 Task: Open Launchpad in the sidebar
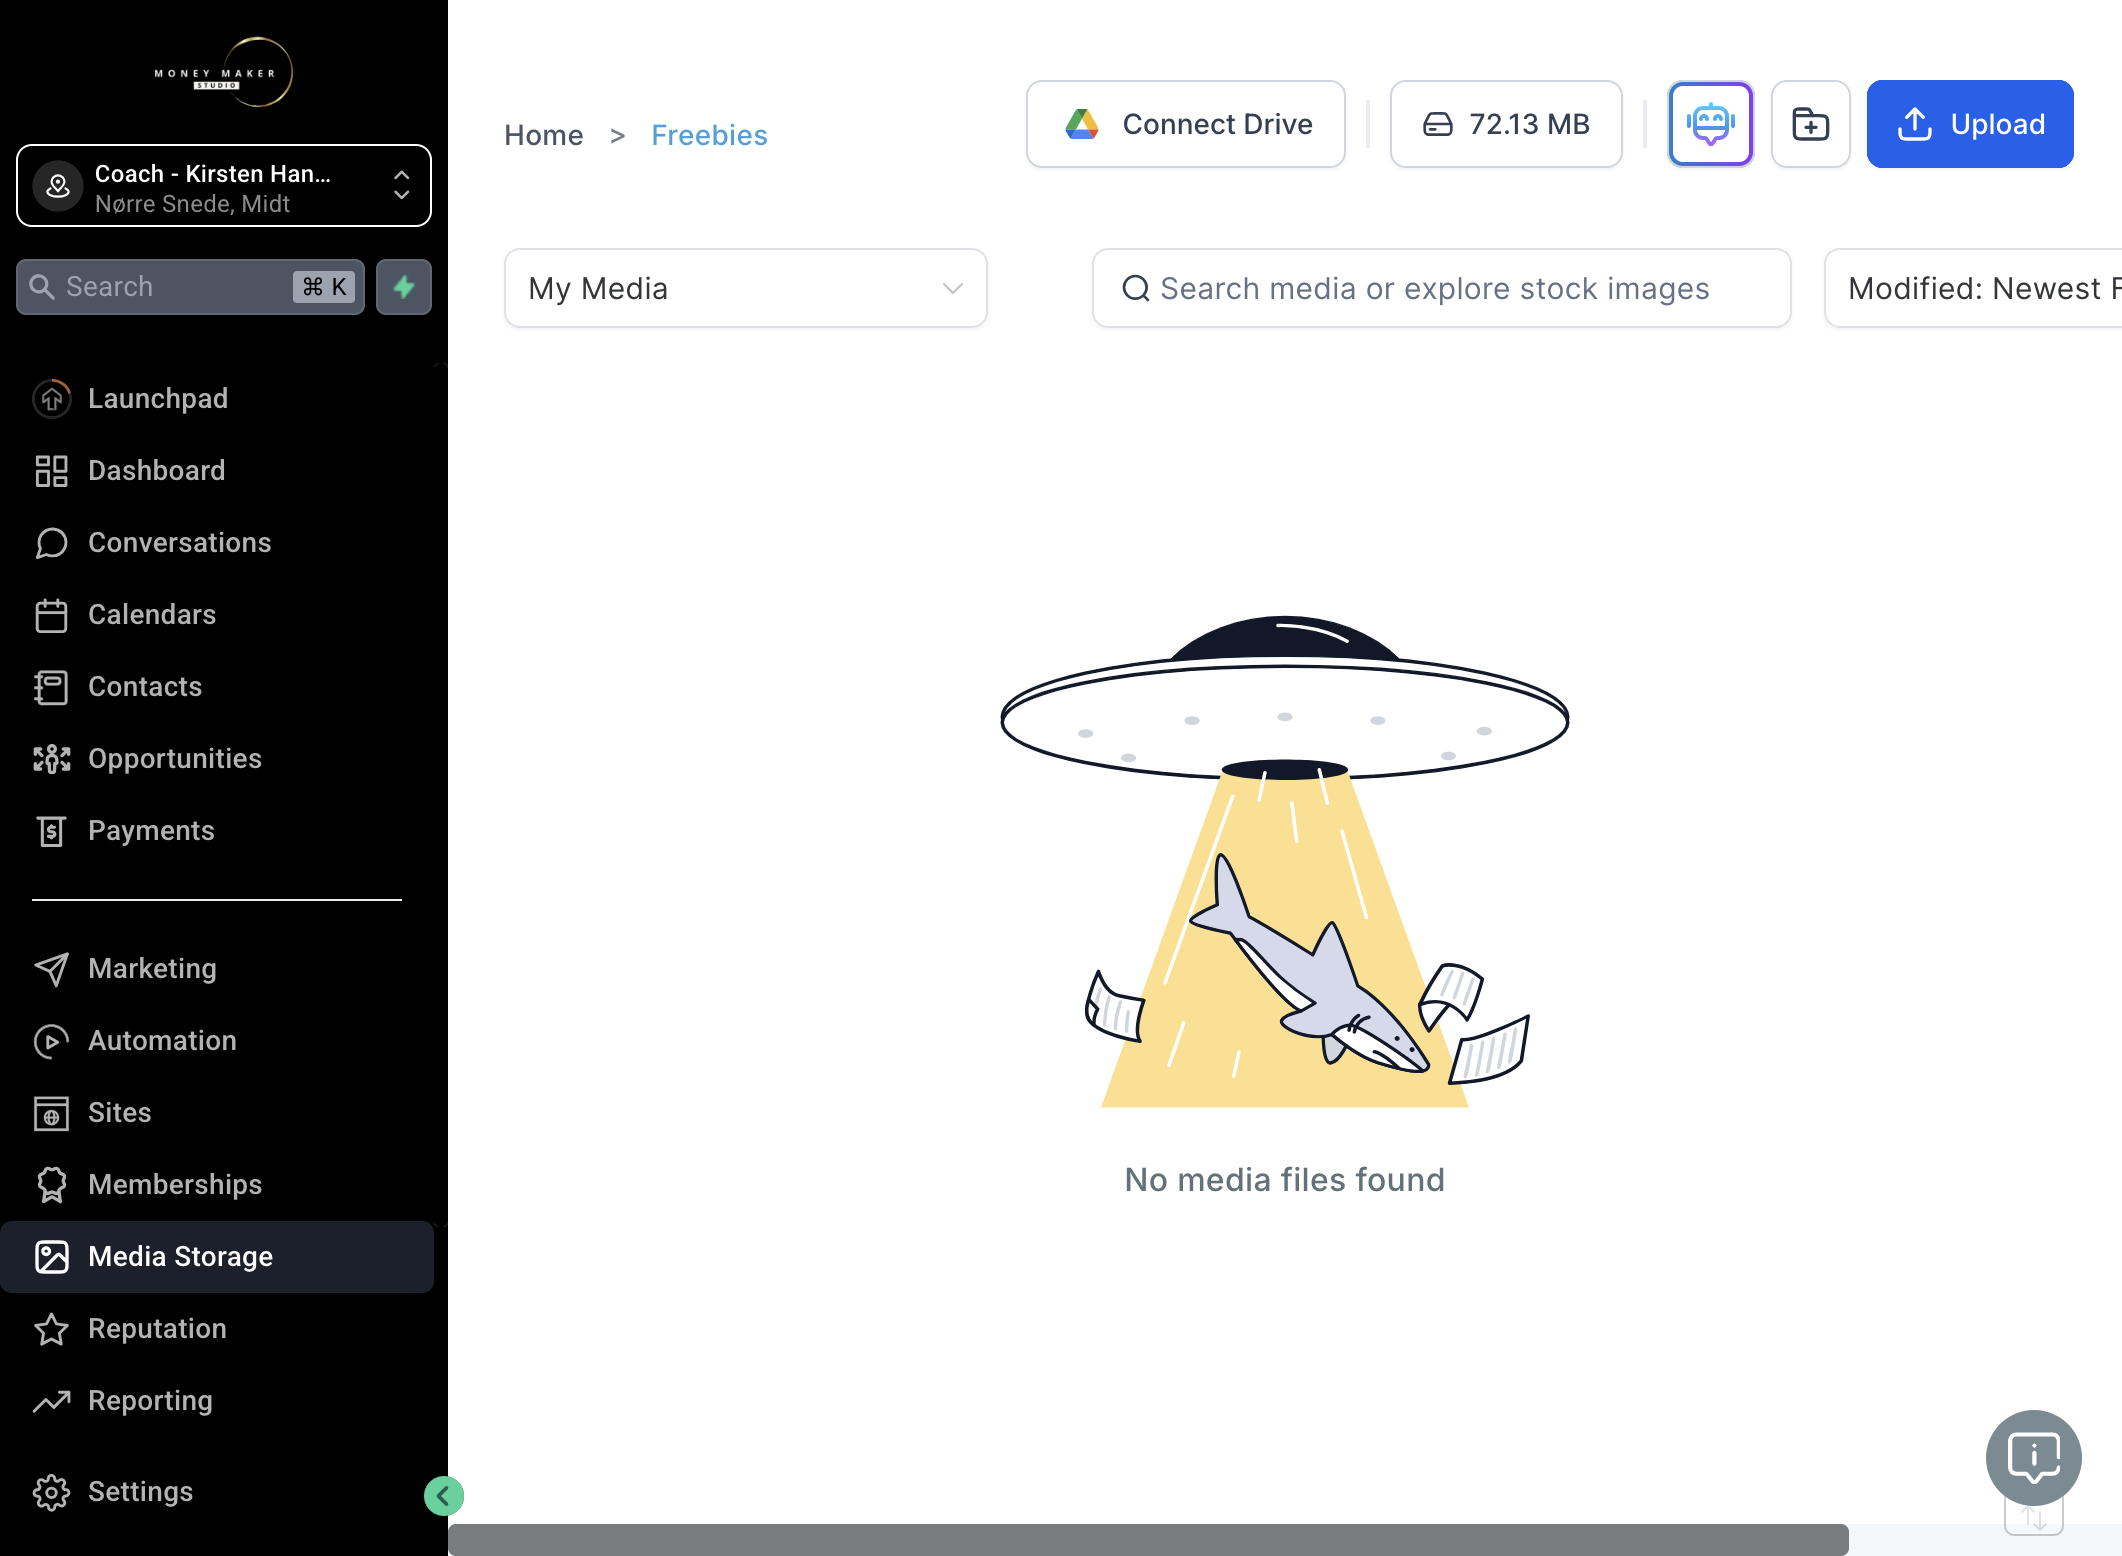pyautogui.click(x=217, y=398)
